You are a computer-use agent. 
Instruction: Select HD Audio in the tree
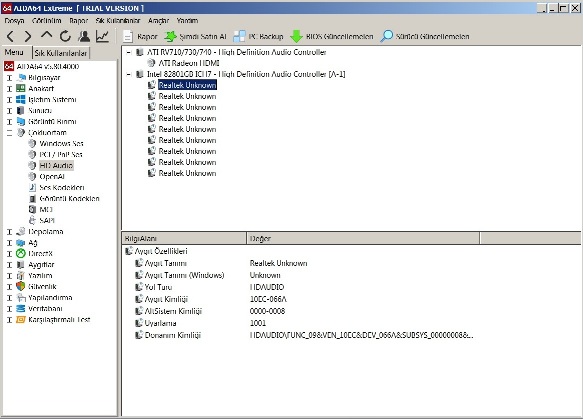[56, 165]
